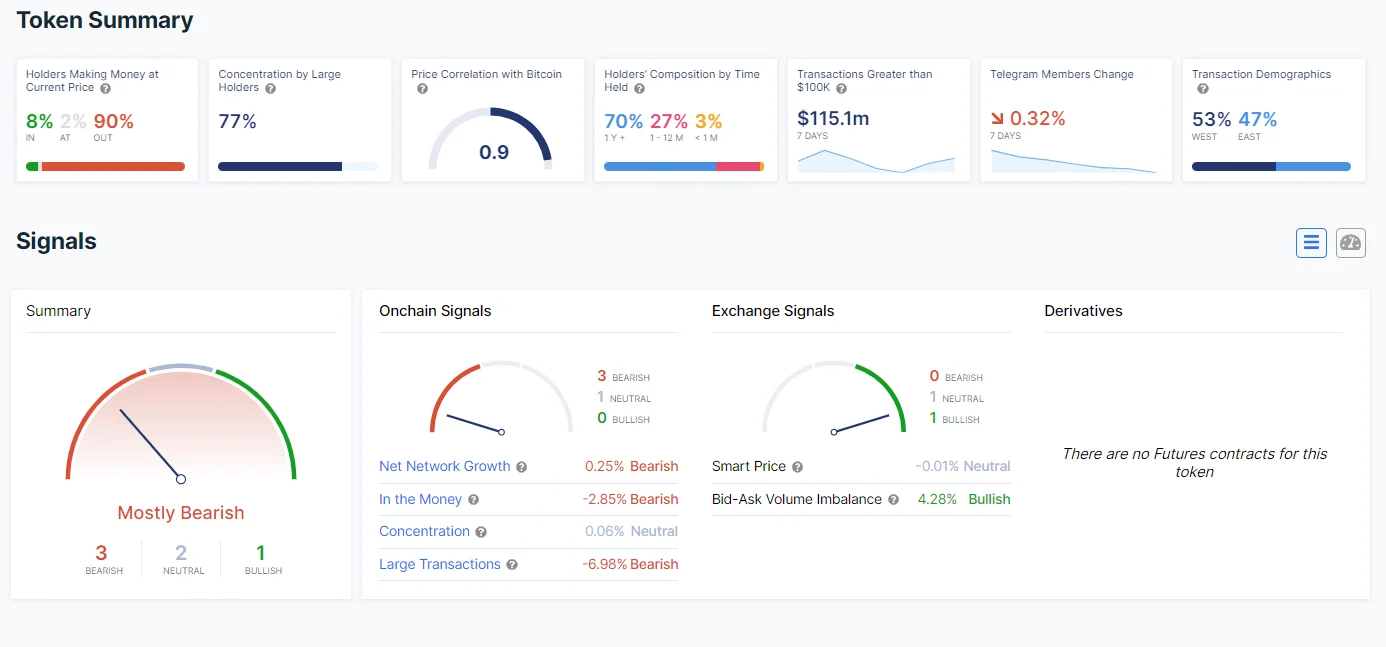Open Bid-Ask Volume Imbalance help icon
This screenshot has height=647, width=1386.
point(893,500)
